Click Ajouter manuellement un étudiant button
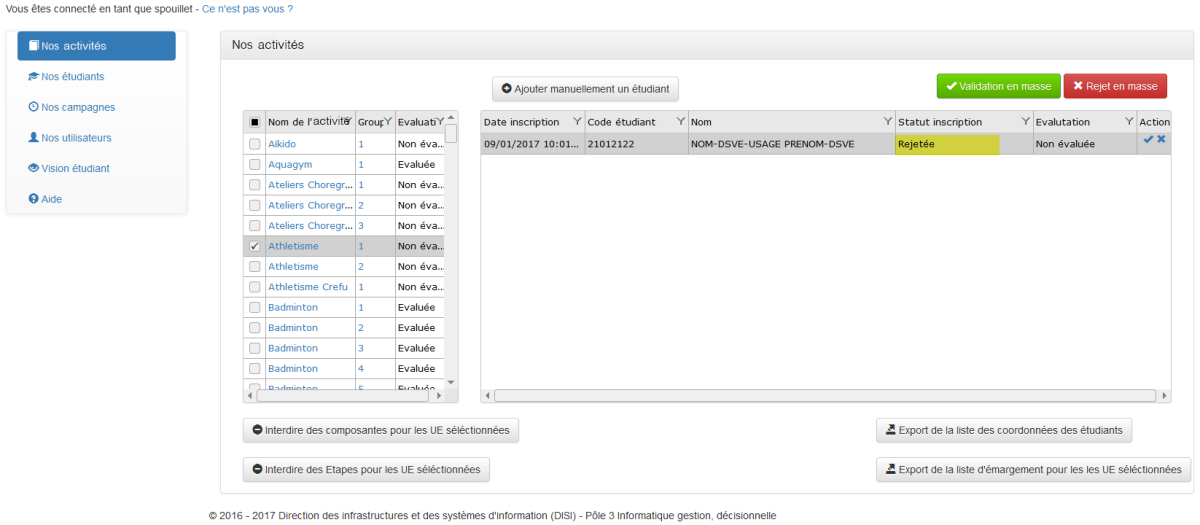The height and width of the screenshot is (525, 1200). pos(585,89)
